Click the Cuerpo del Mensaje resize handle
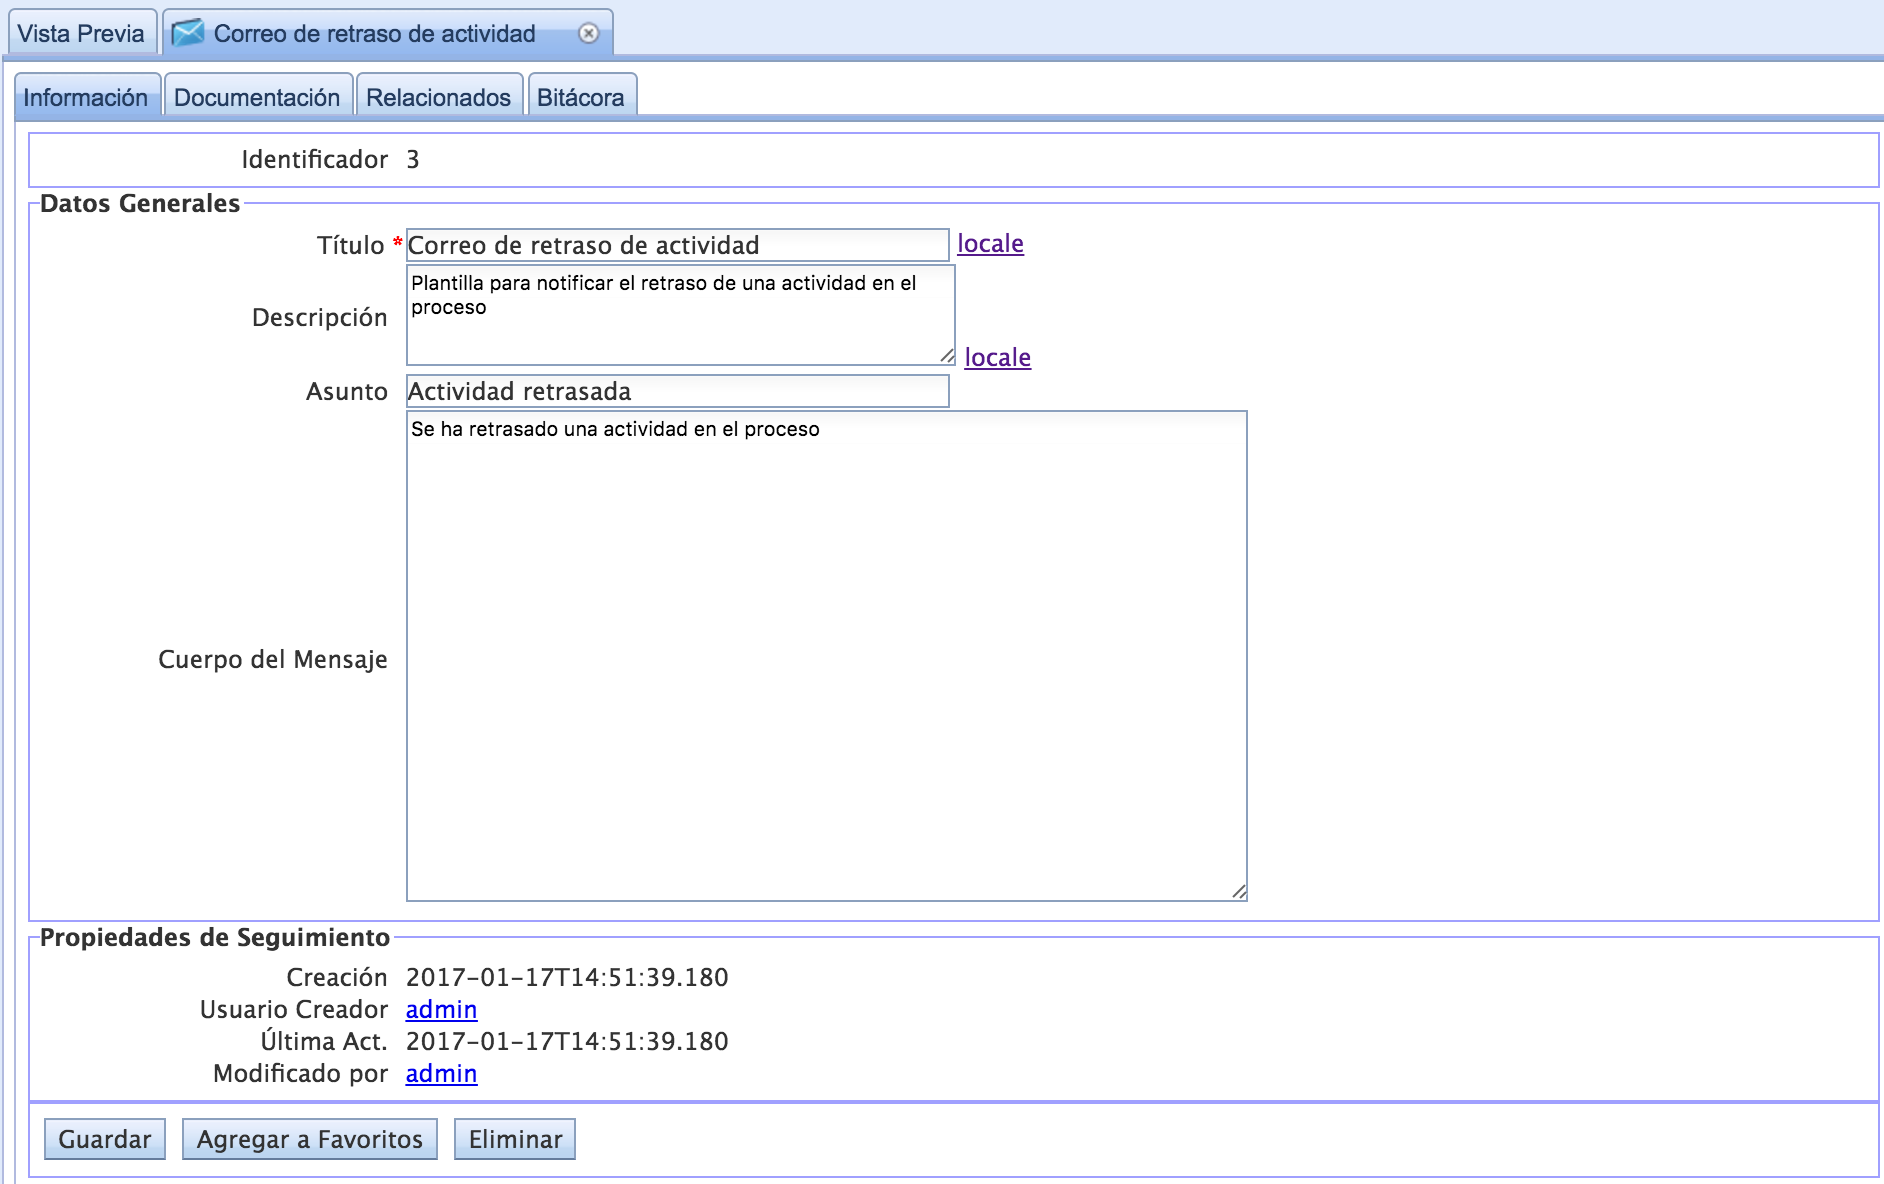 pyautogui.click(x=1239, y=892)
